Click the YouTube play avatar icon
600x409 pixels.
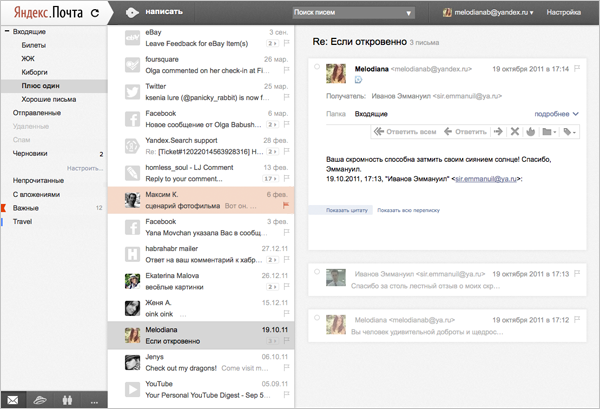132,389
